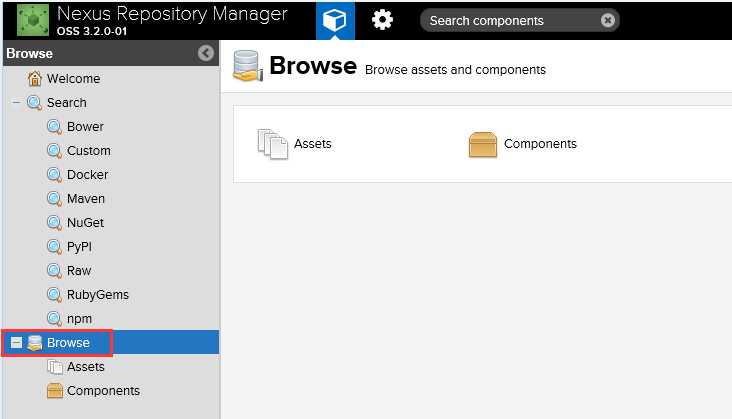
Task: Collapse the Browse tree node
Action: (16, 342)
